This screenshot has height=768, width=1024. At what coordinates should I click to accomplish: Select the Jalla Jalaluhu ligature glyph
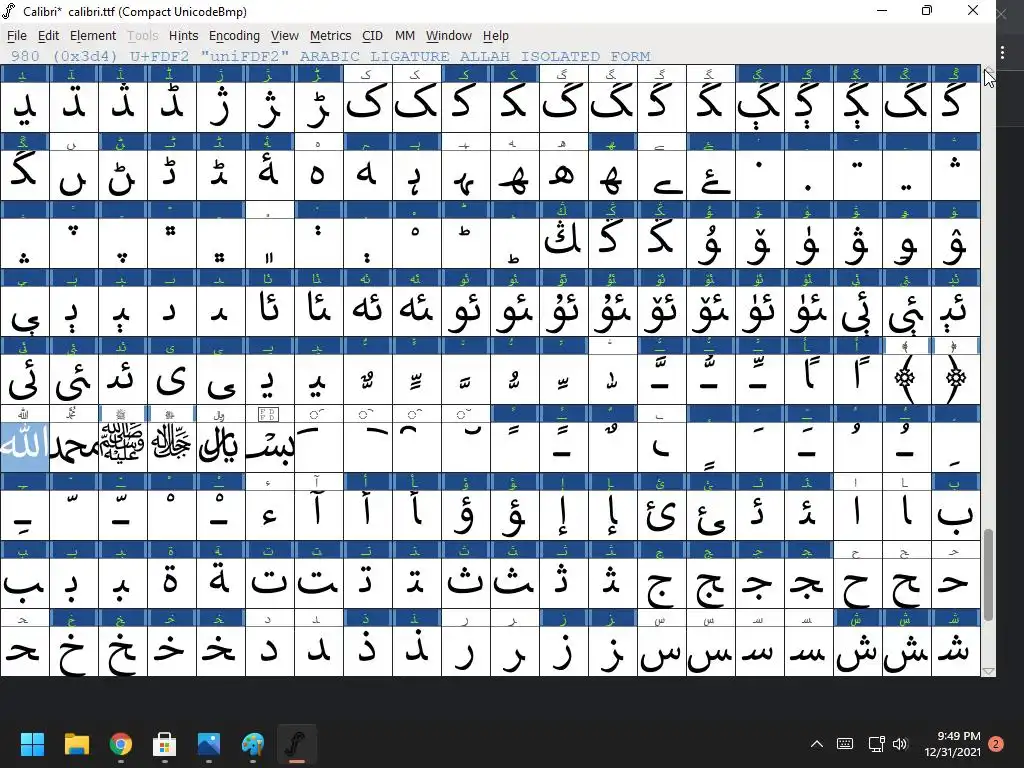coord(172,447)
